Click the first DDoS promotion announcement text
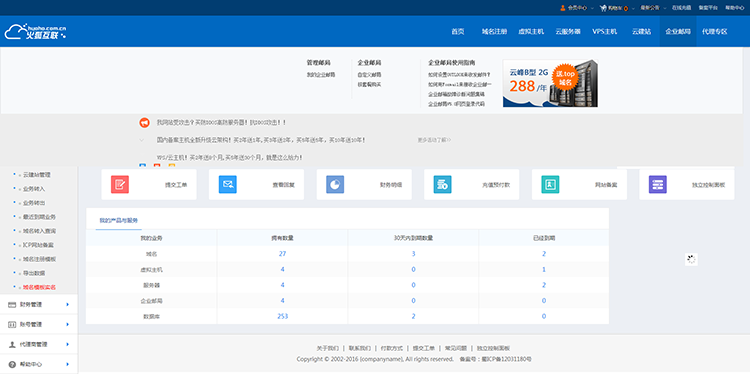The height and width of the screenshot is (374, 750). pyautogui.click(x=221, y=122)
